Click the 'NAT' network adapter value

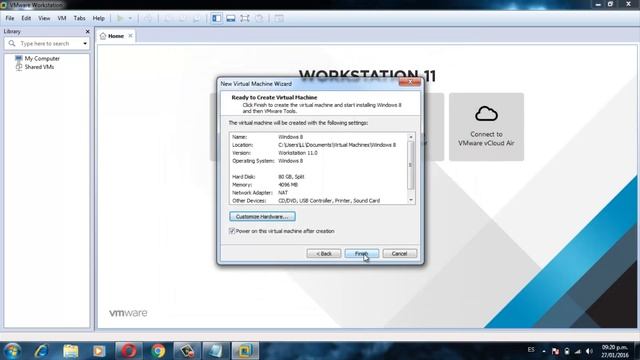click(x=283, y=193)
